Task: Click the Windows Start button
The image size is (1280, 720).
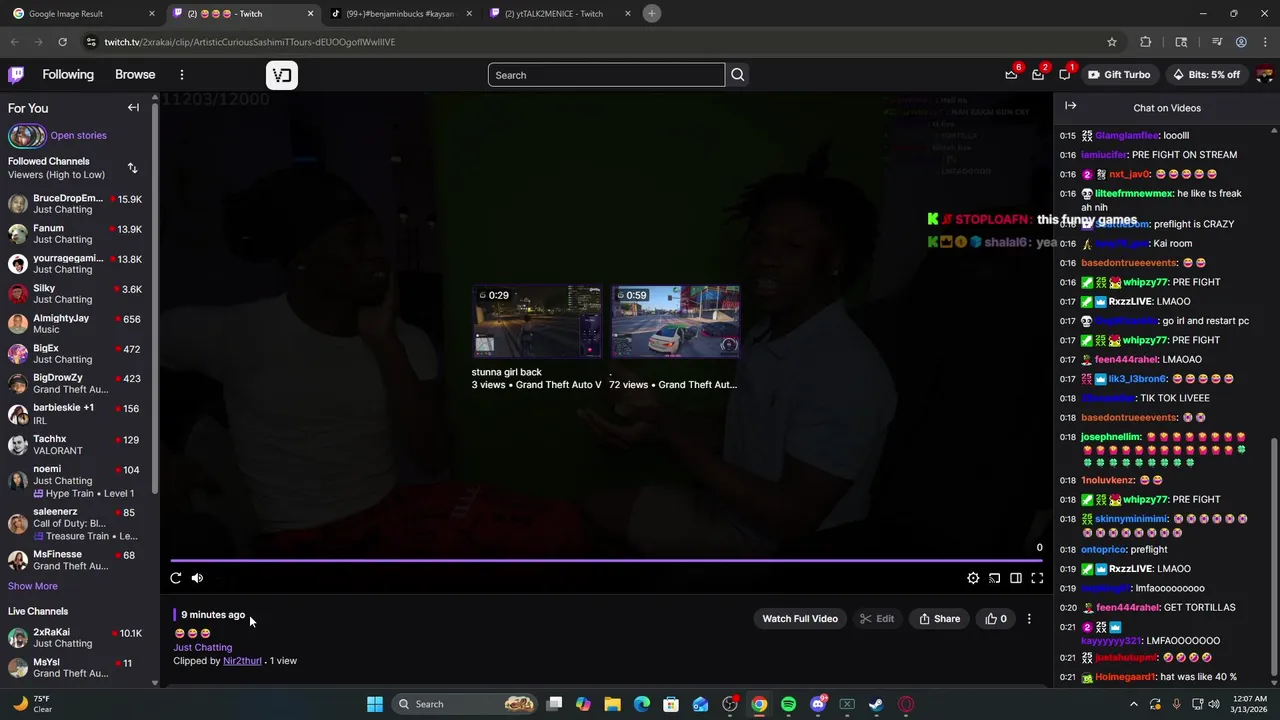Action: click(375, 704)
